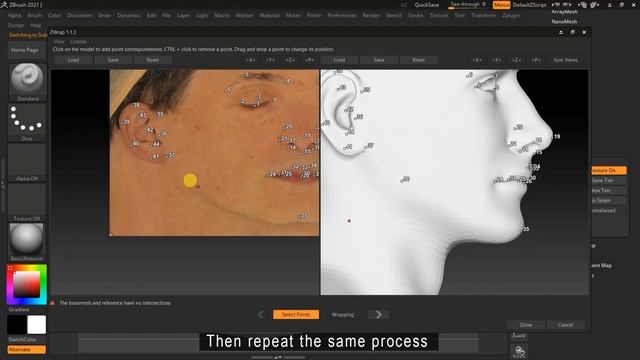Screen dimensions: 640x360
Task: Click Cancel in ZWrap window
Action: (565, 325)
